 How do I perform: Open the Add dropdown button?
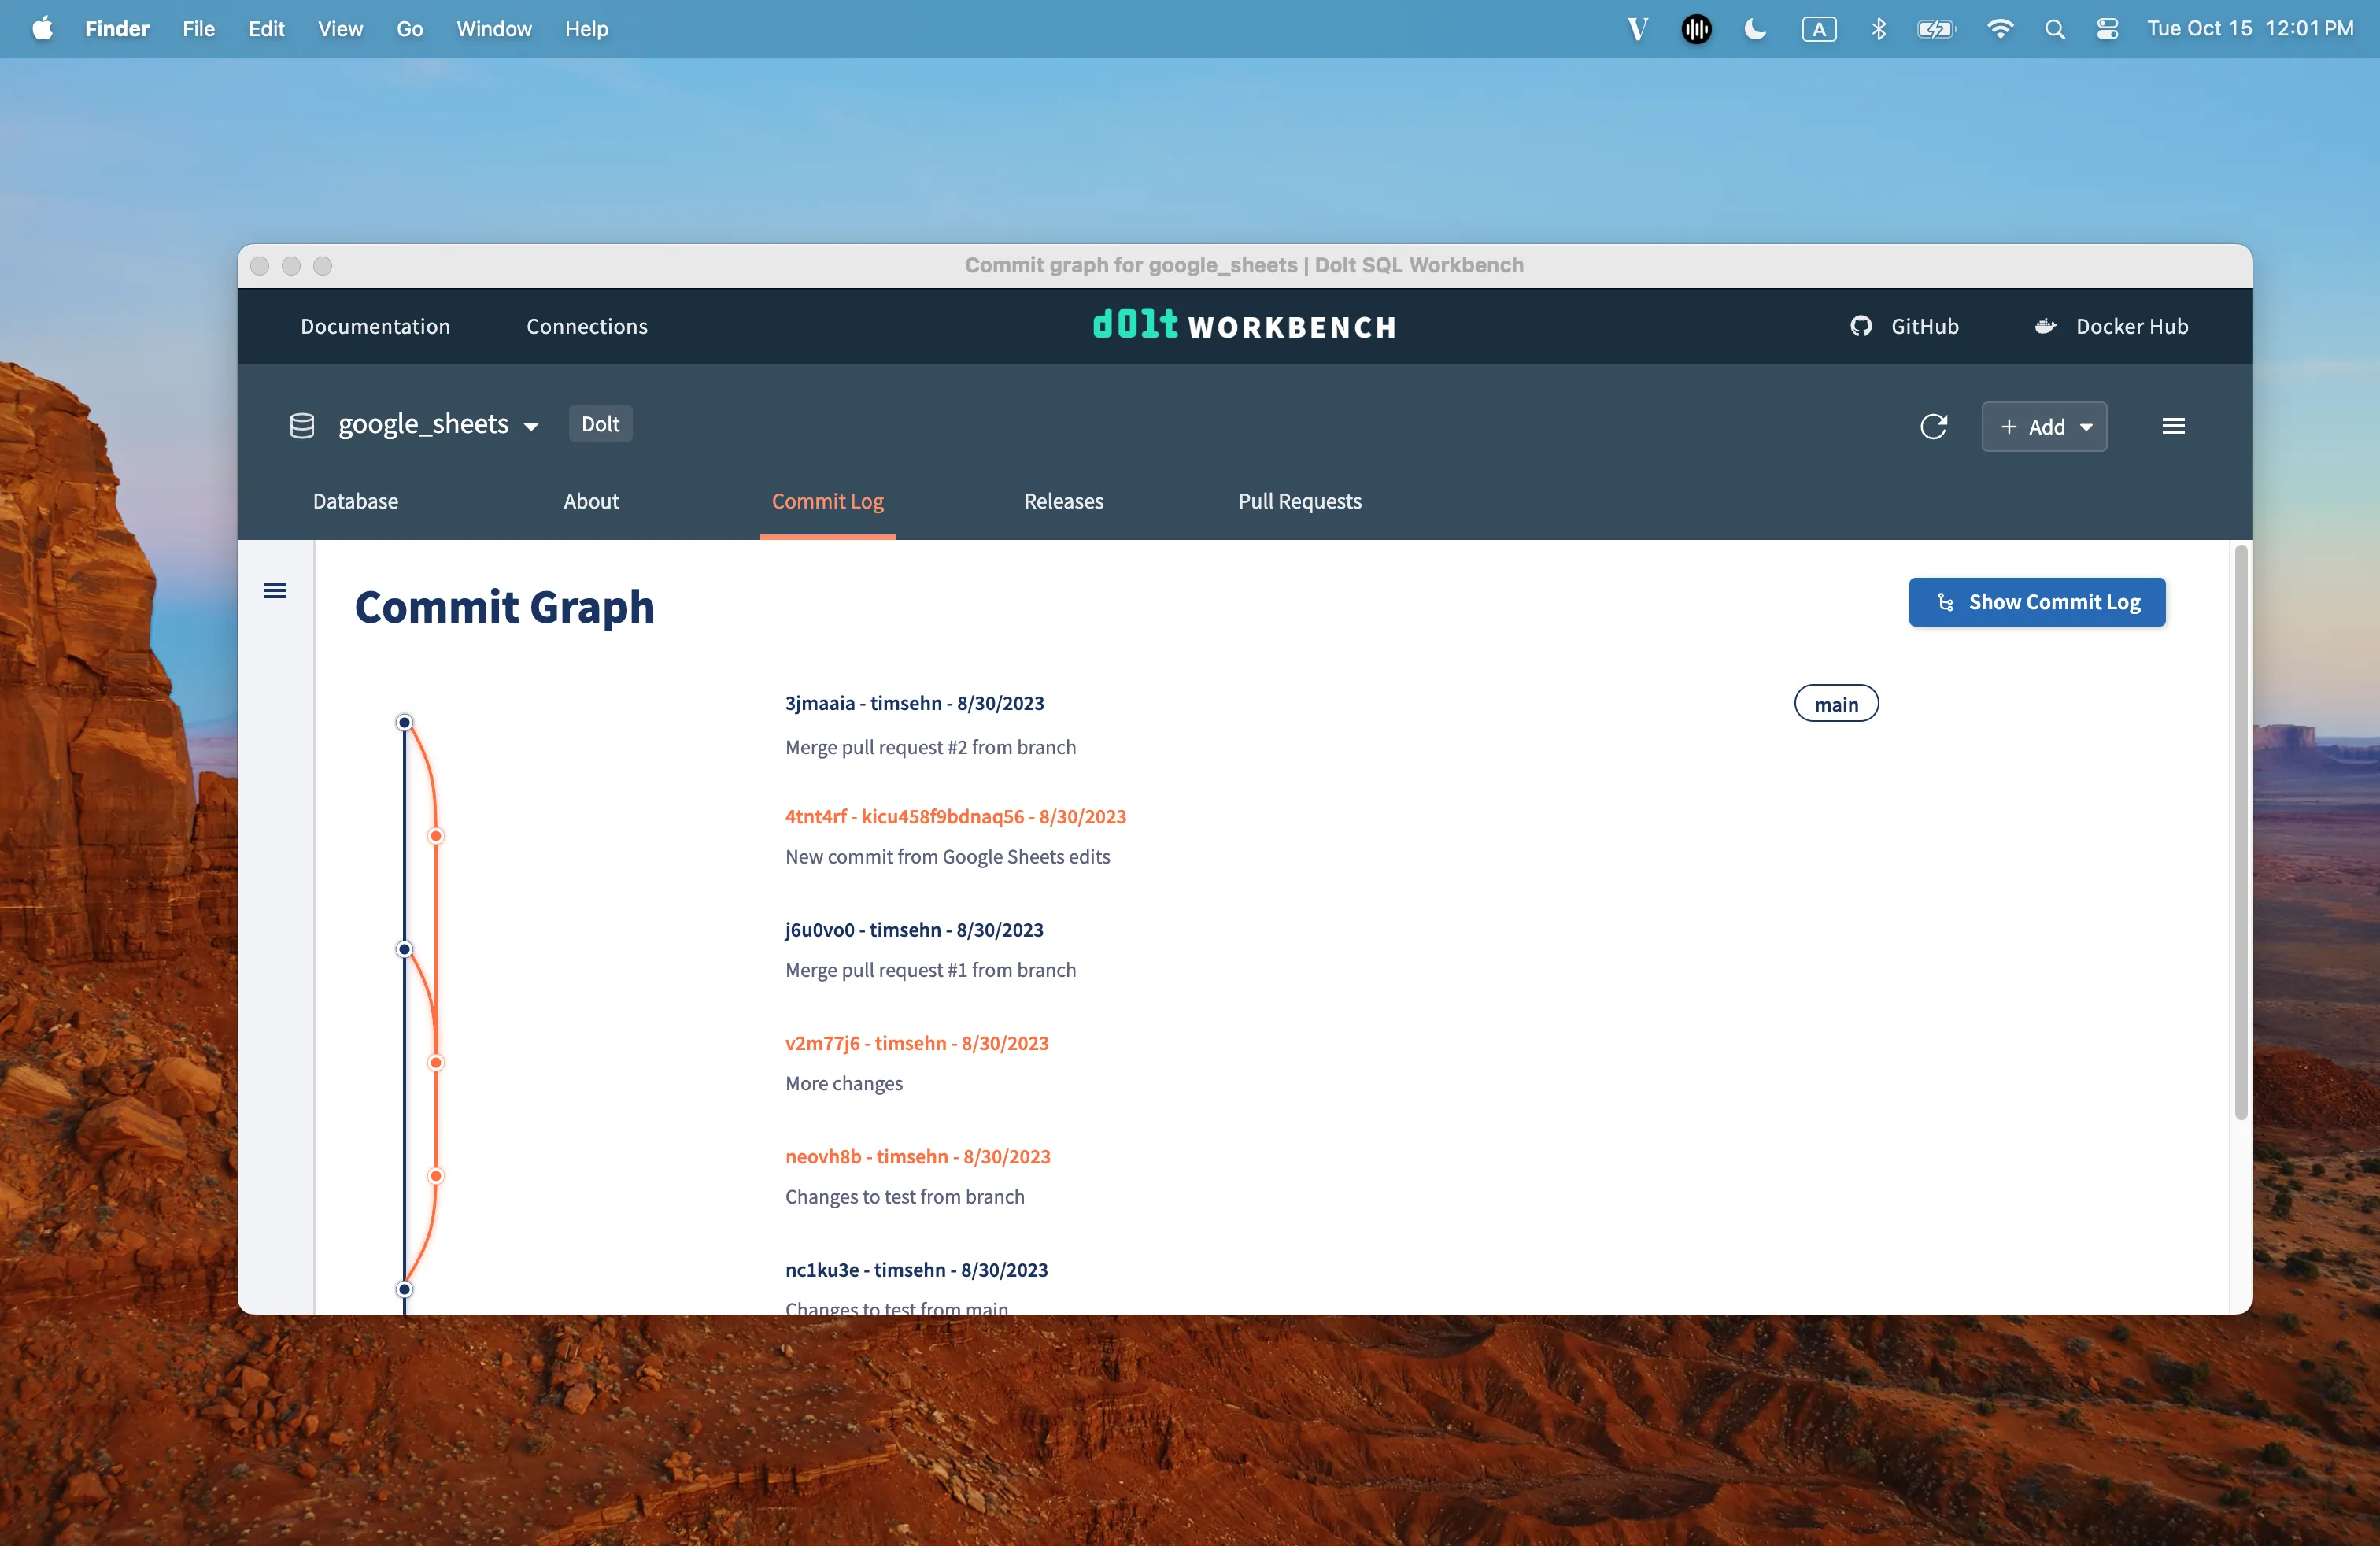coord(2043,427)
